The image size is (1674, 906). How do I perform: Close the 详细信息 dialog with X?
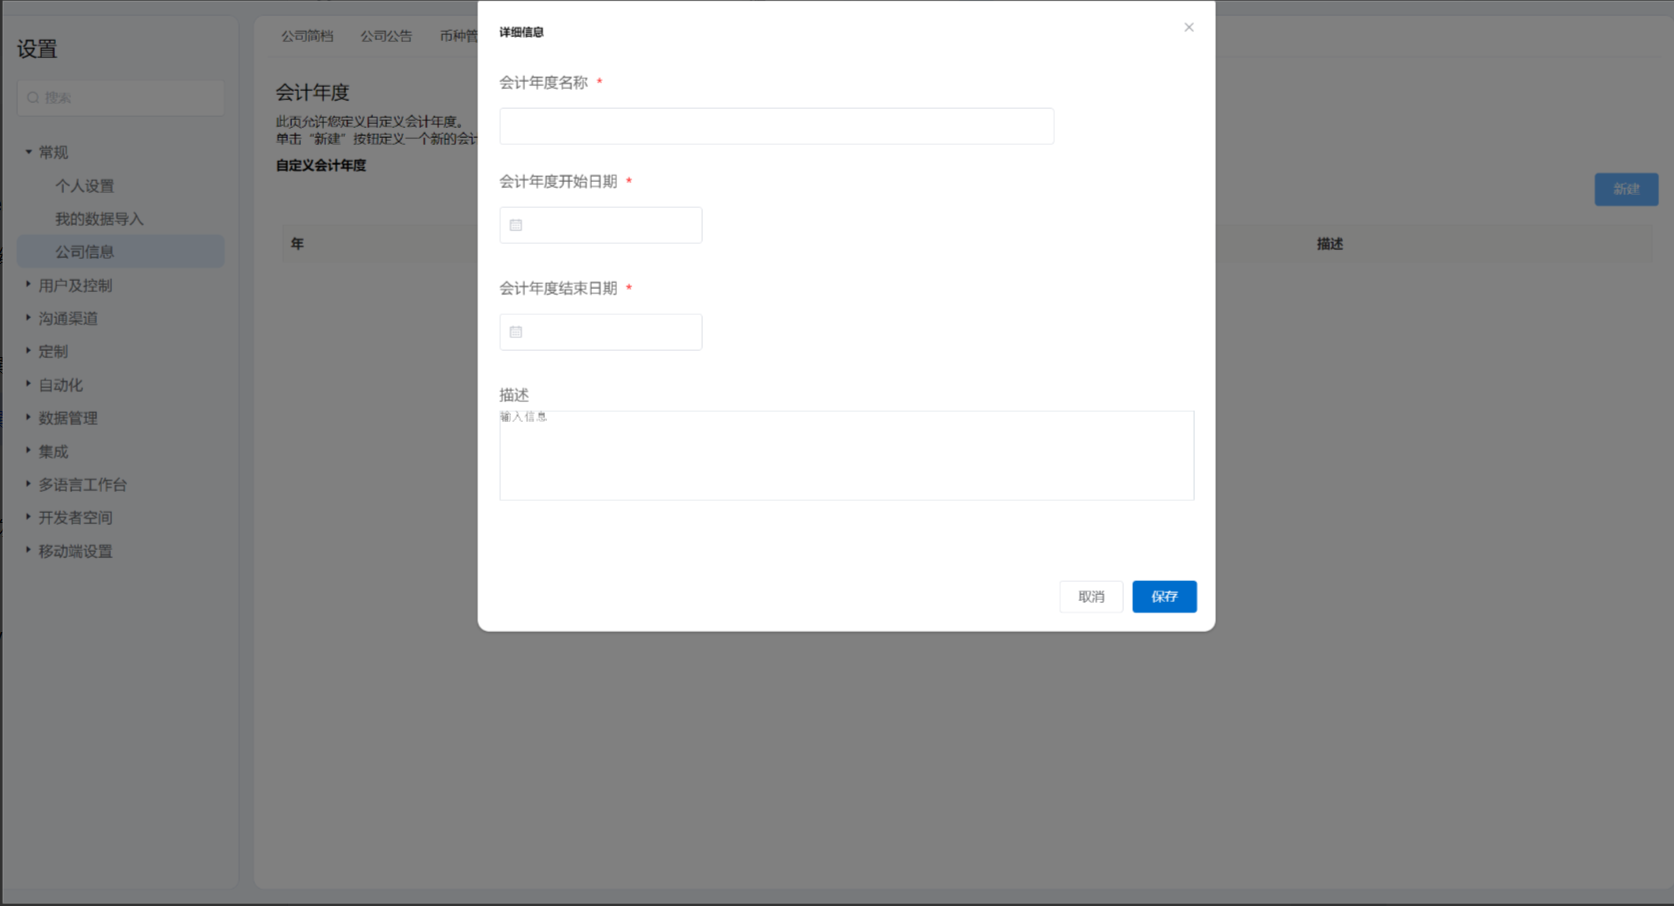pyautogui.click(x=1188, y=27)
